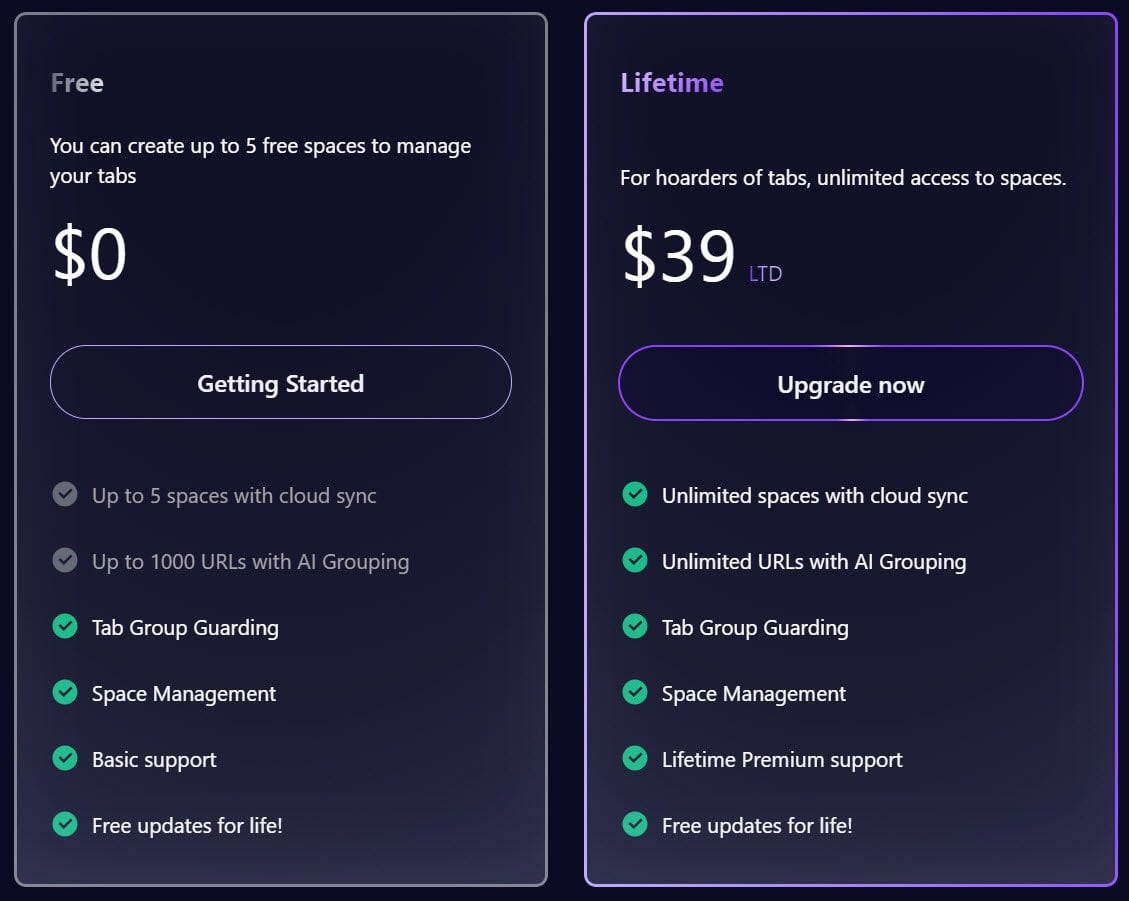The image size is (1129, 901).
Task: Click the checkmark next to Free updates for life in Free column
Action: point(65,826)
